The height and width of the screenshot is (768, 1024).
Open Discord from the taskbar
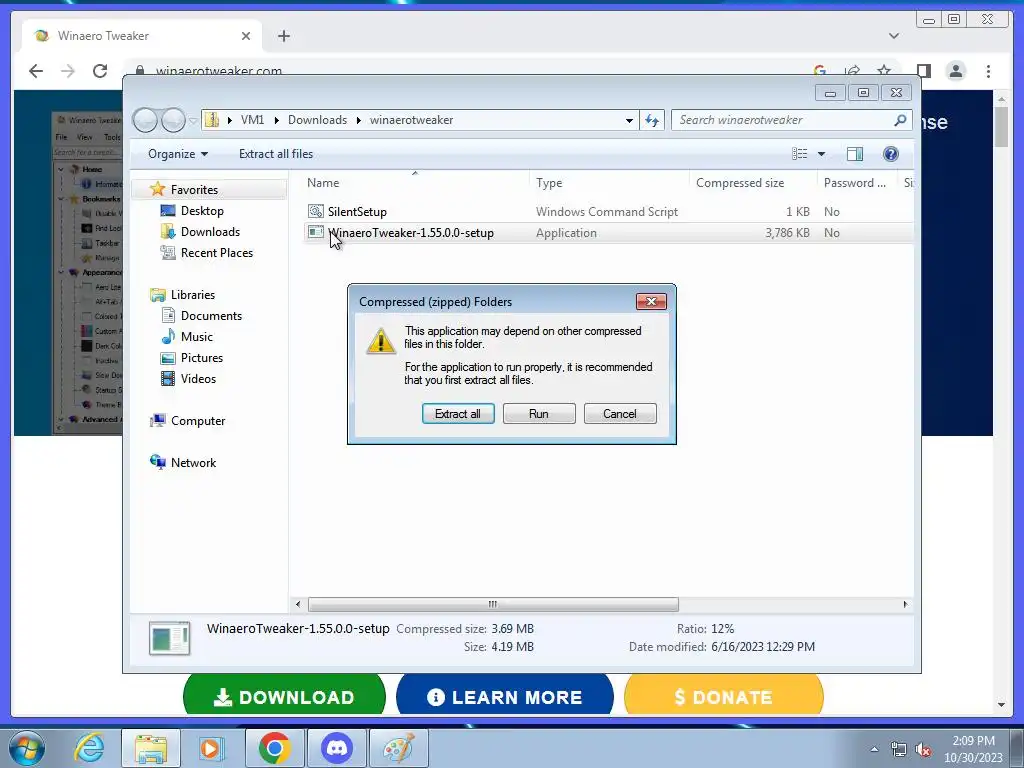click(337, 748)
